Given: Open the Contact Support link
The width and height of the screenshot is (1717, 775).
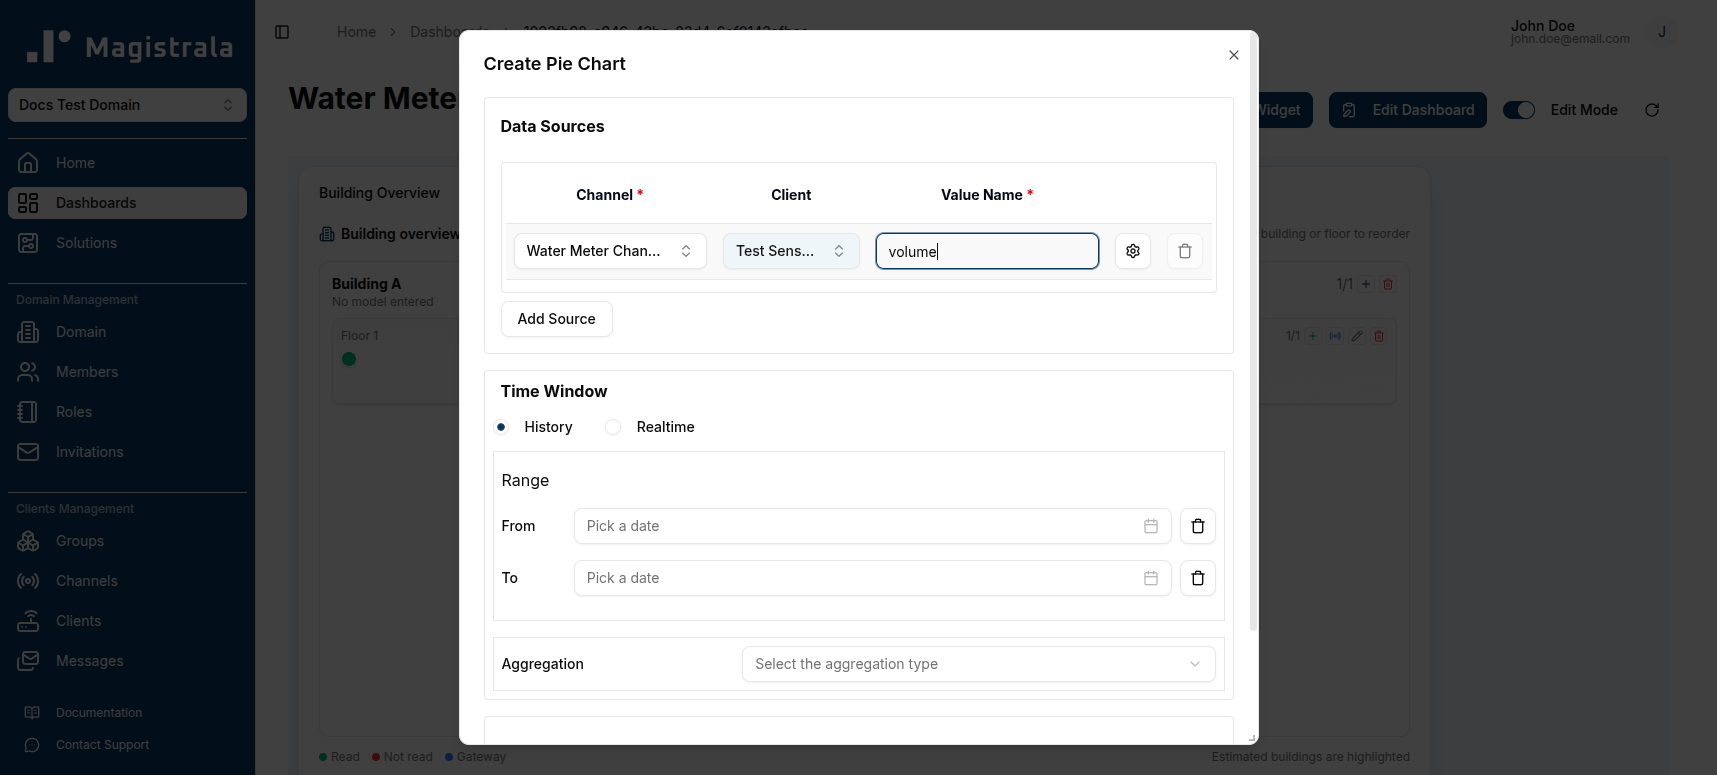Looking at the screenshot, I should tap(102, 745).
